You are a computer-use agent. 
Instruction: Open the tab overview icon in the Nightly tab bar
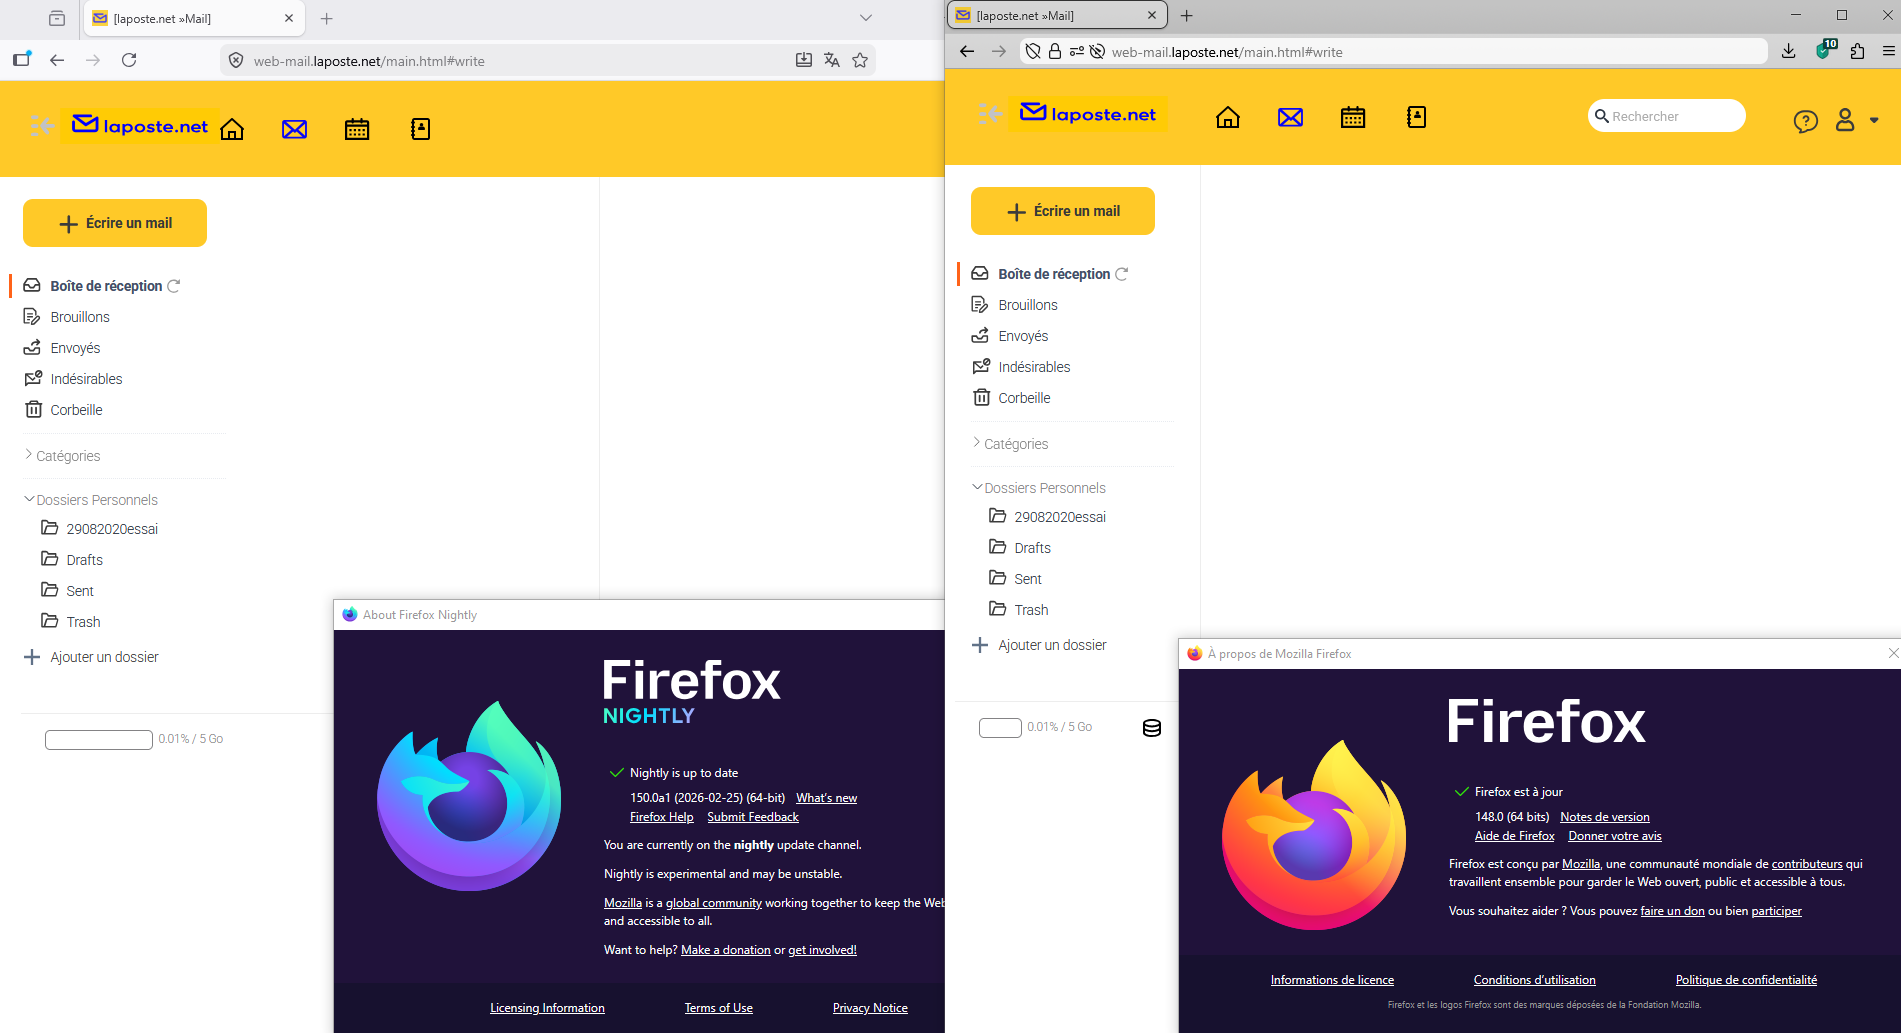pyautogui.click(x=57, y=18)
